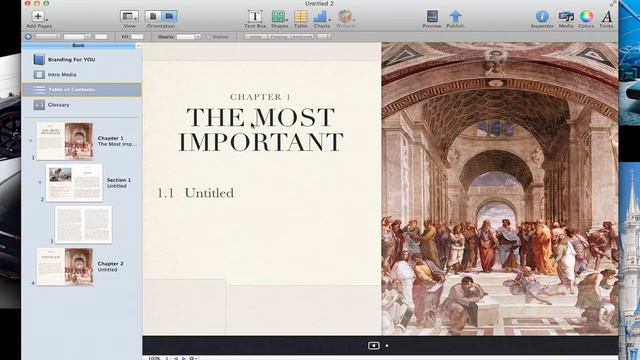Viewport: 640px width, 360px height.
Task: Click the 1.1 Untitled section entry
Action: (196, 193)
